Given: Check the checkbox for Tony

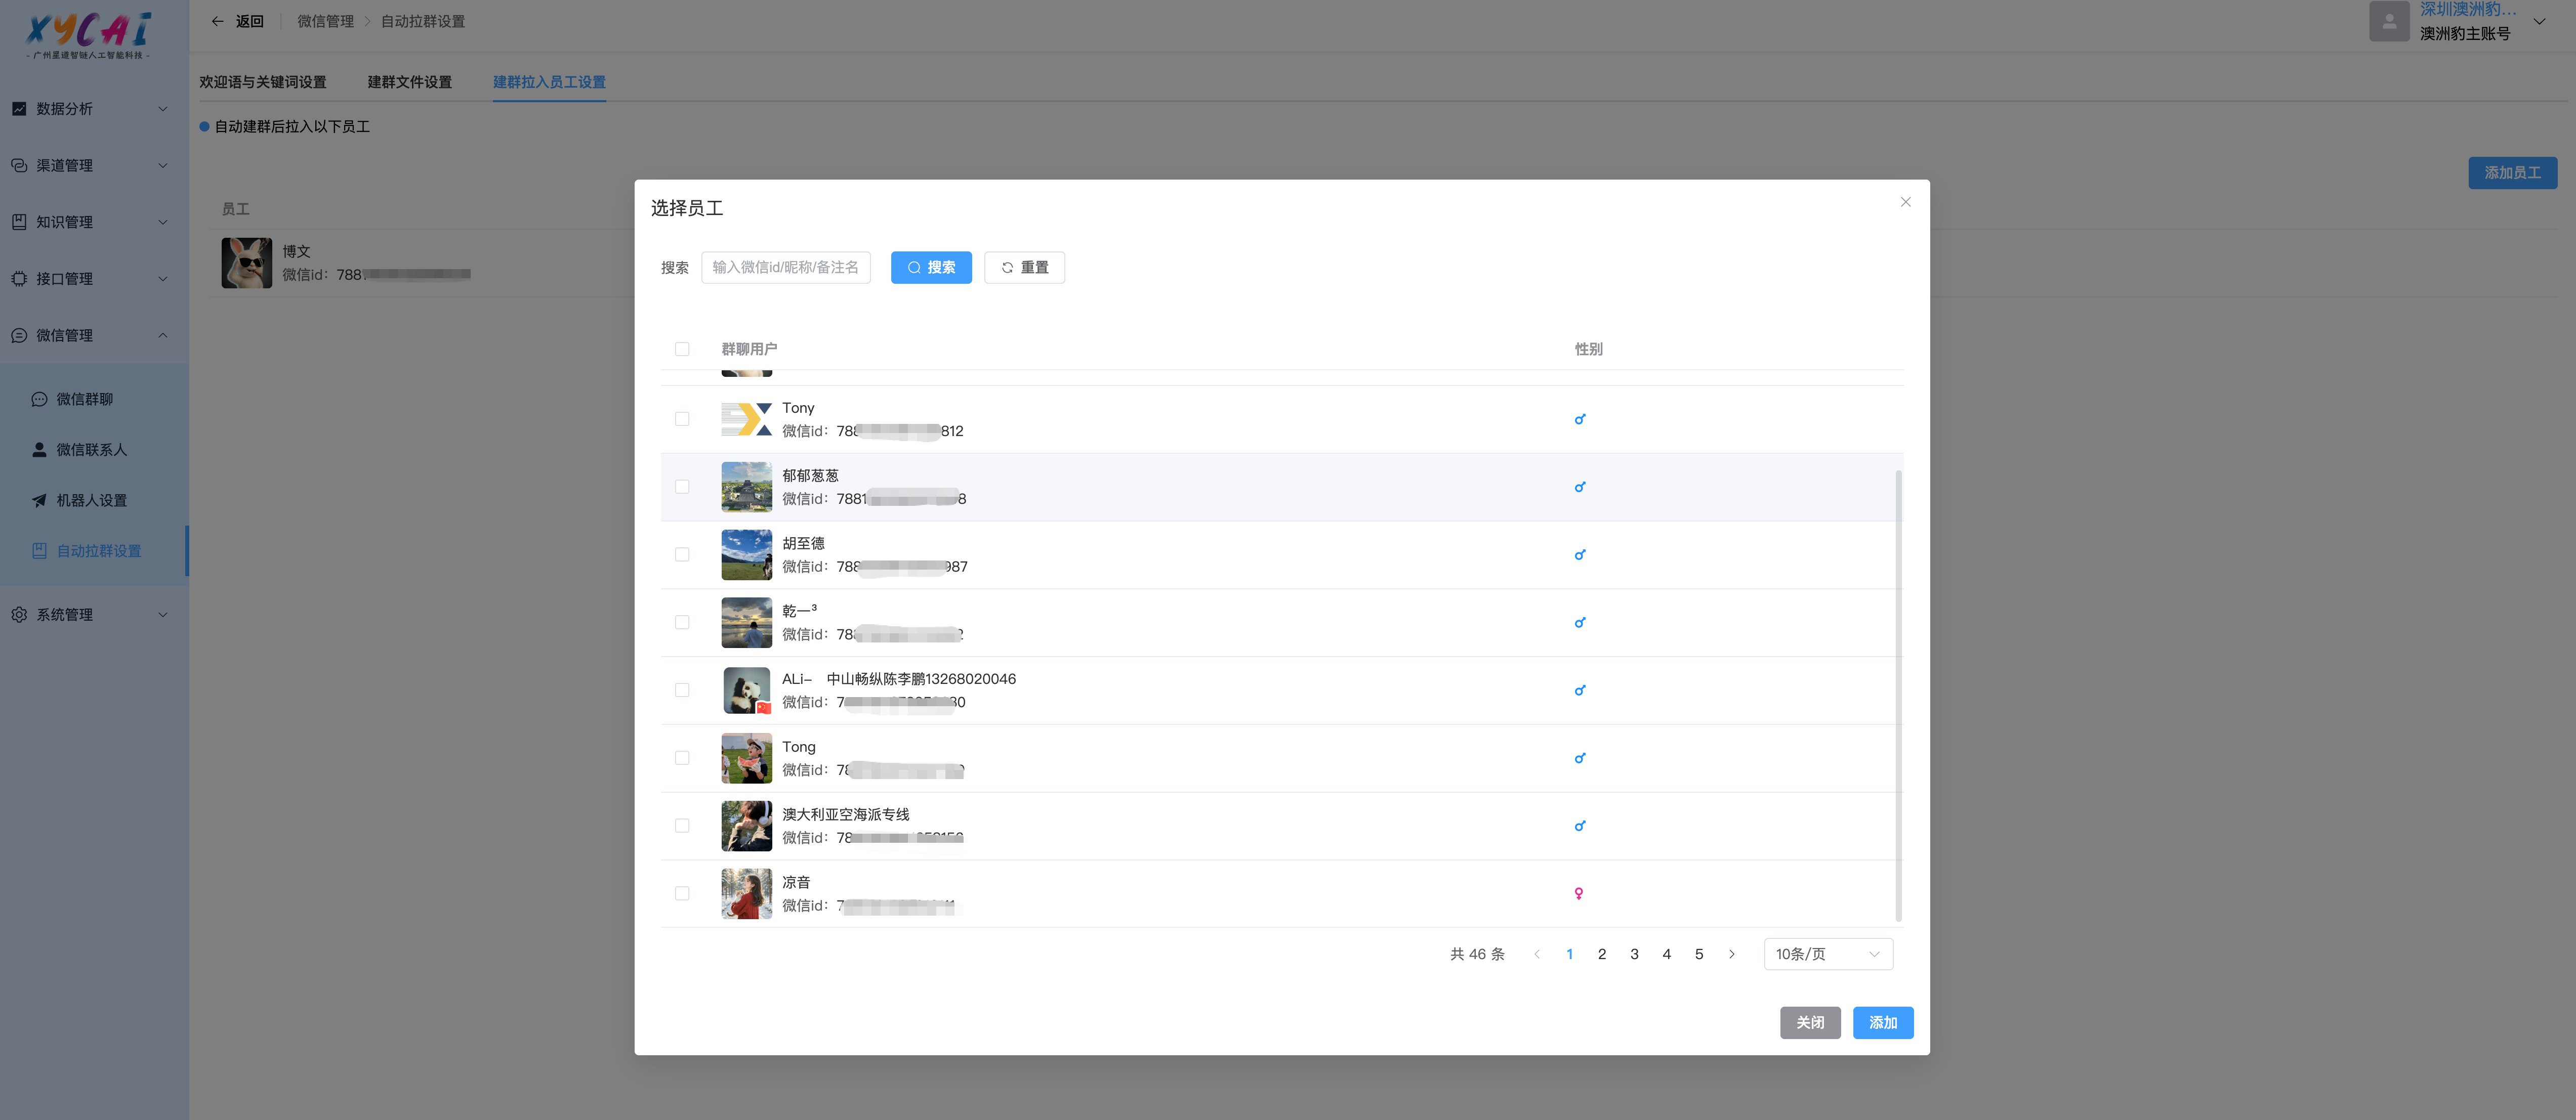Looking at the screenshot, I should [682, 419].
